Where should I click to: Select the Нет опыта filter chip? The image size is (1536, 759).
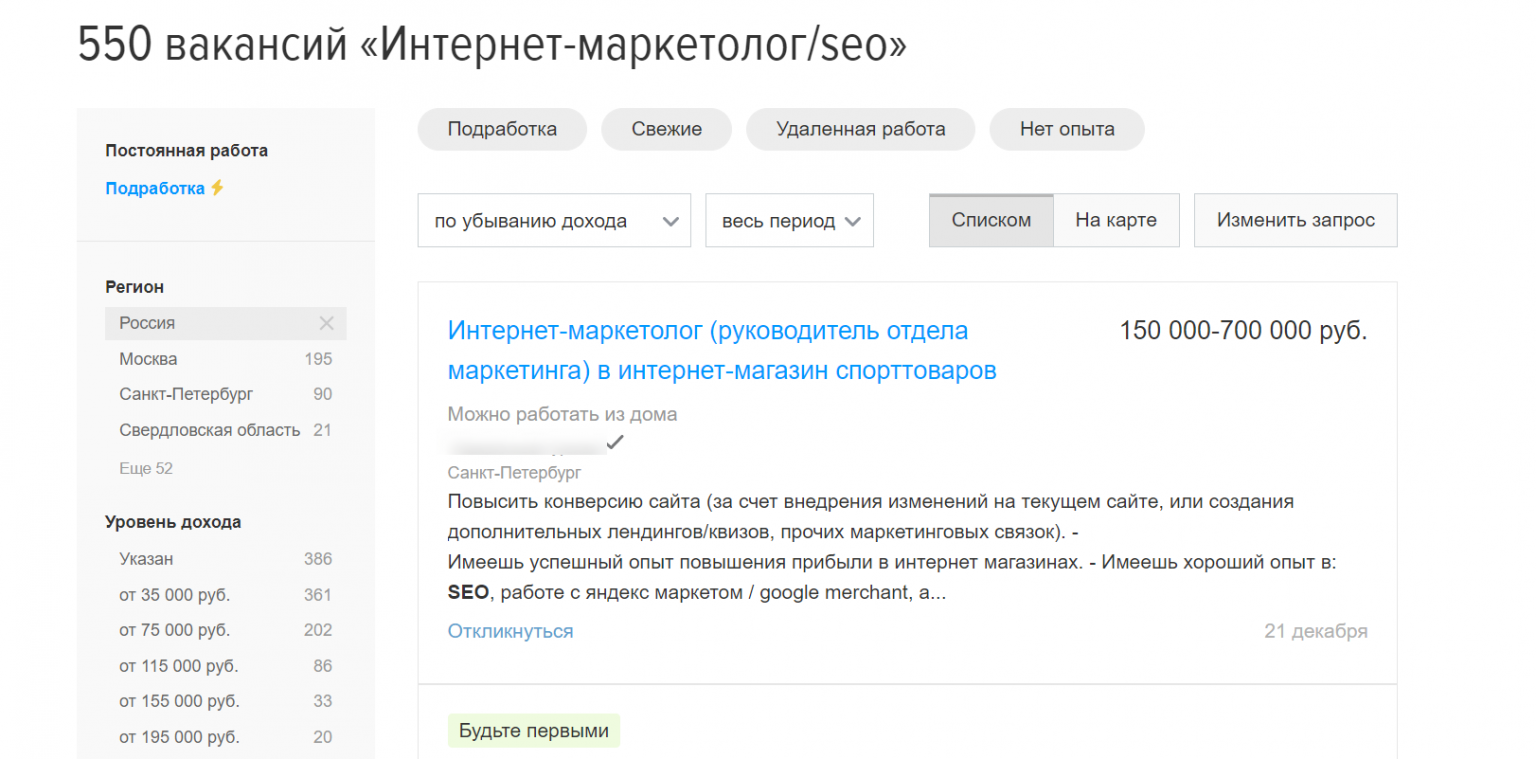point(1067,129)
